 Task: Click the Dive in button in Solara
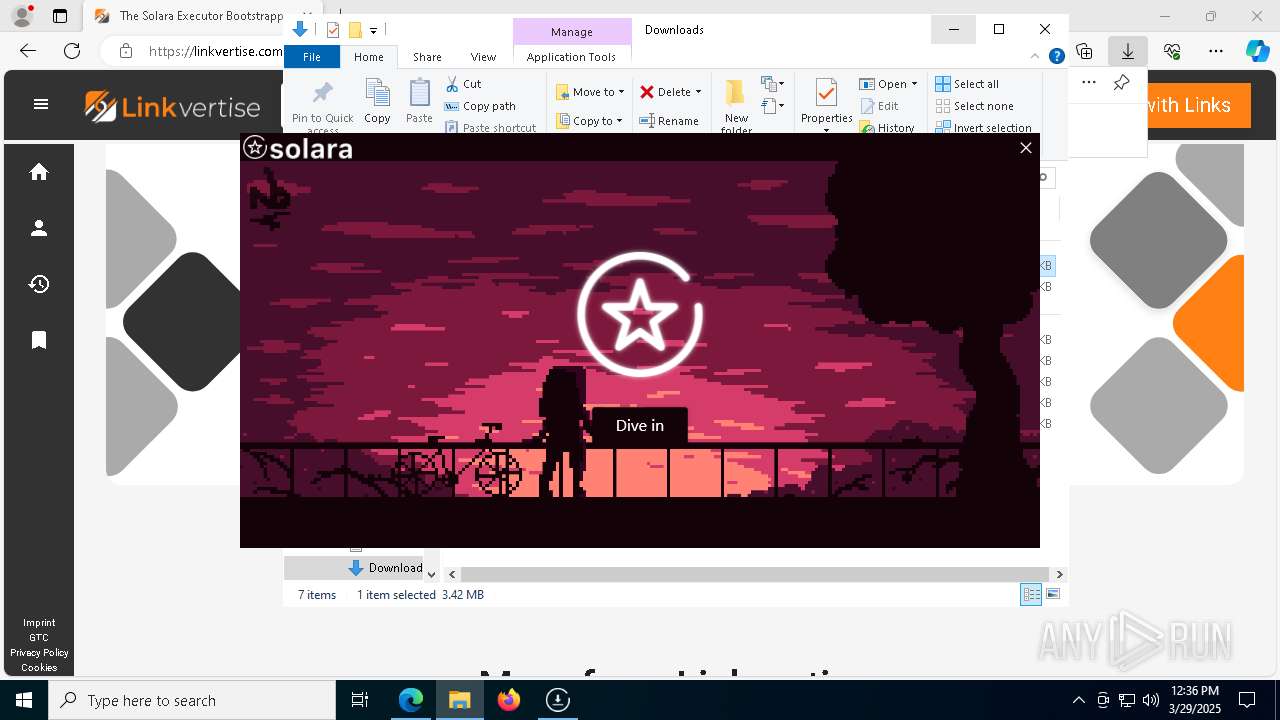coord(639,425)
